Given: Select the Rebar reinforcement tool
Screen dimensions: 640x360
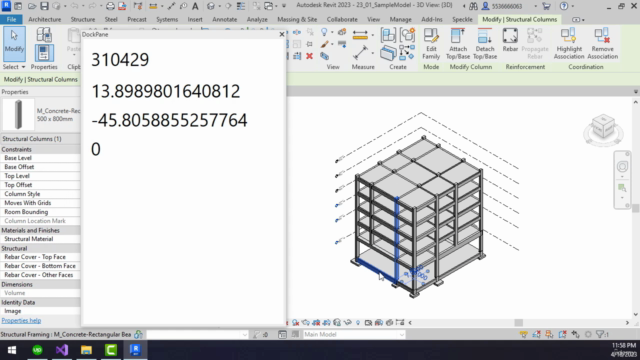Looking at the screenshot, I should click(x=510, y=40).
